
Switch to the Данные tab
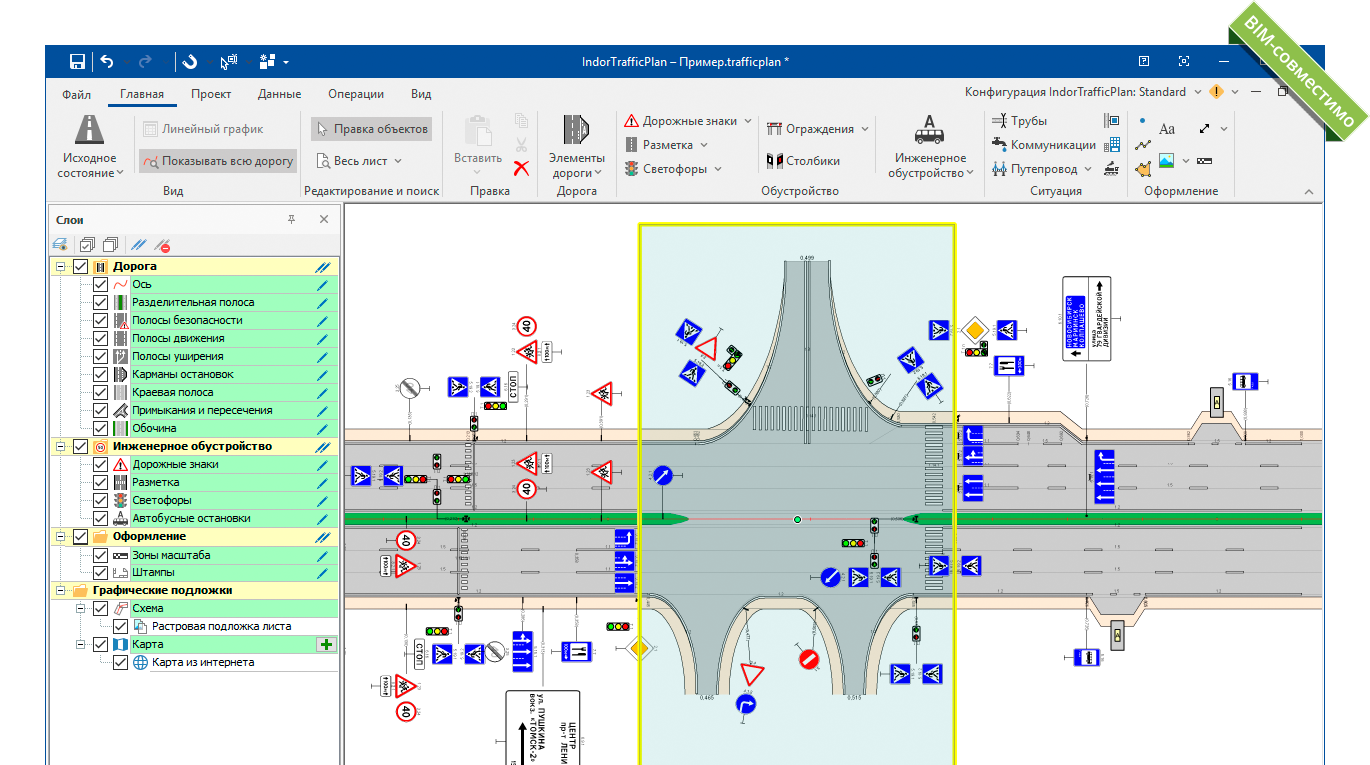(x=279, y=94)
